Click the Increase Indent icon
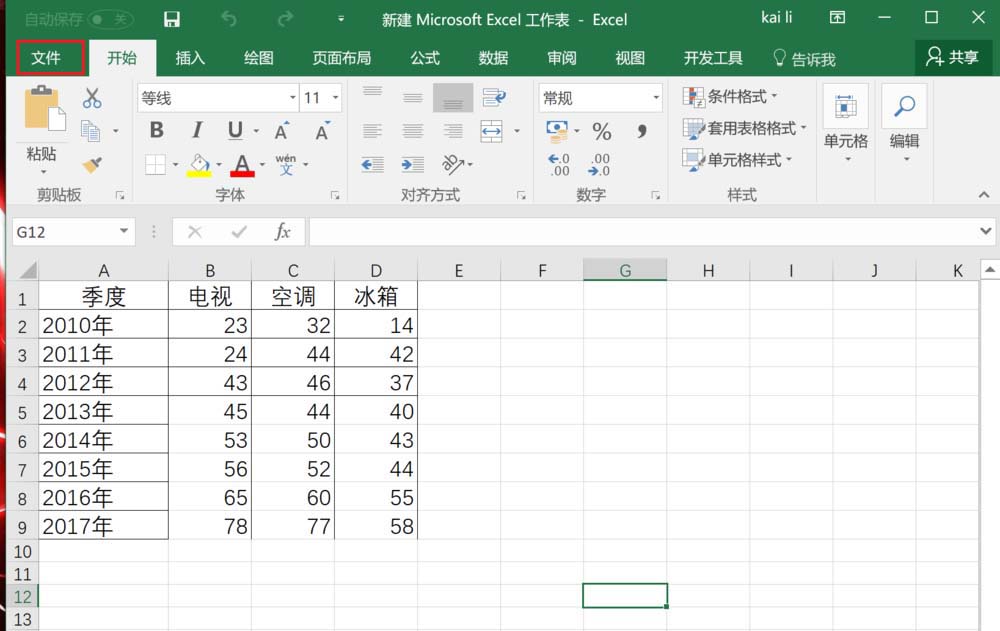This screenshot has height=631, width=1000. click(x=412, y=164)
